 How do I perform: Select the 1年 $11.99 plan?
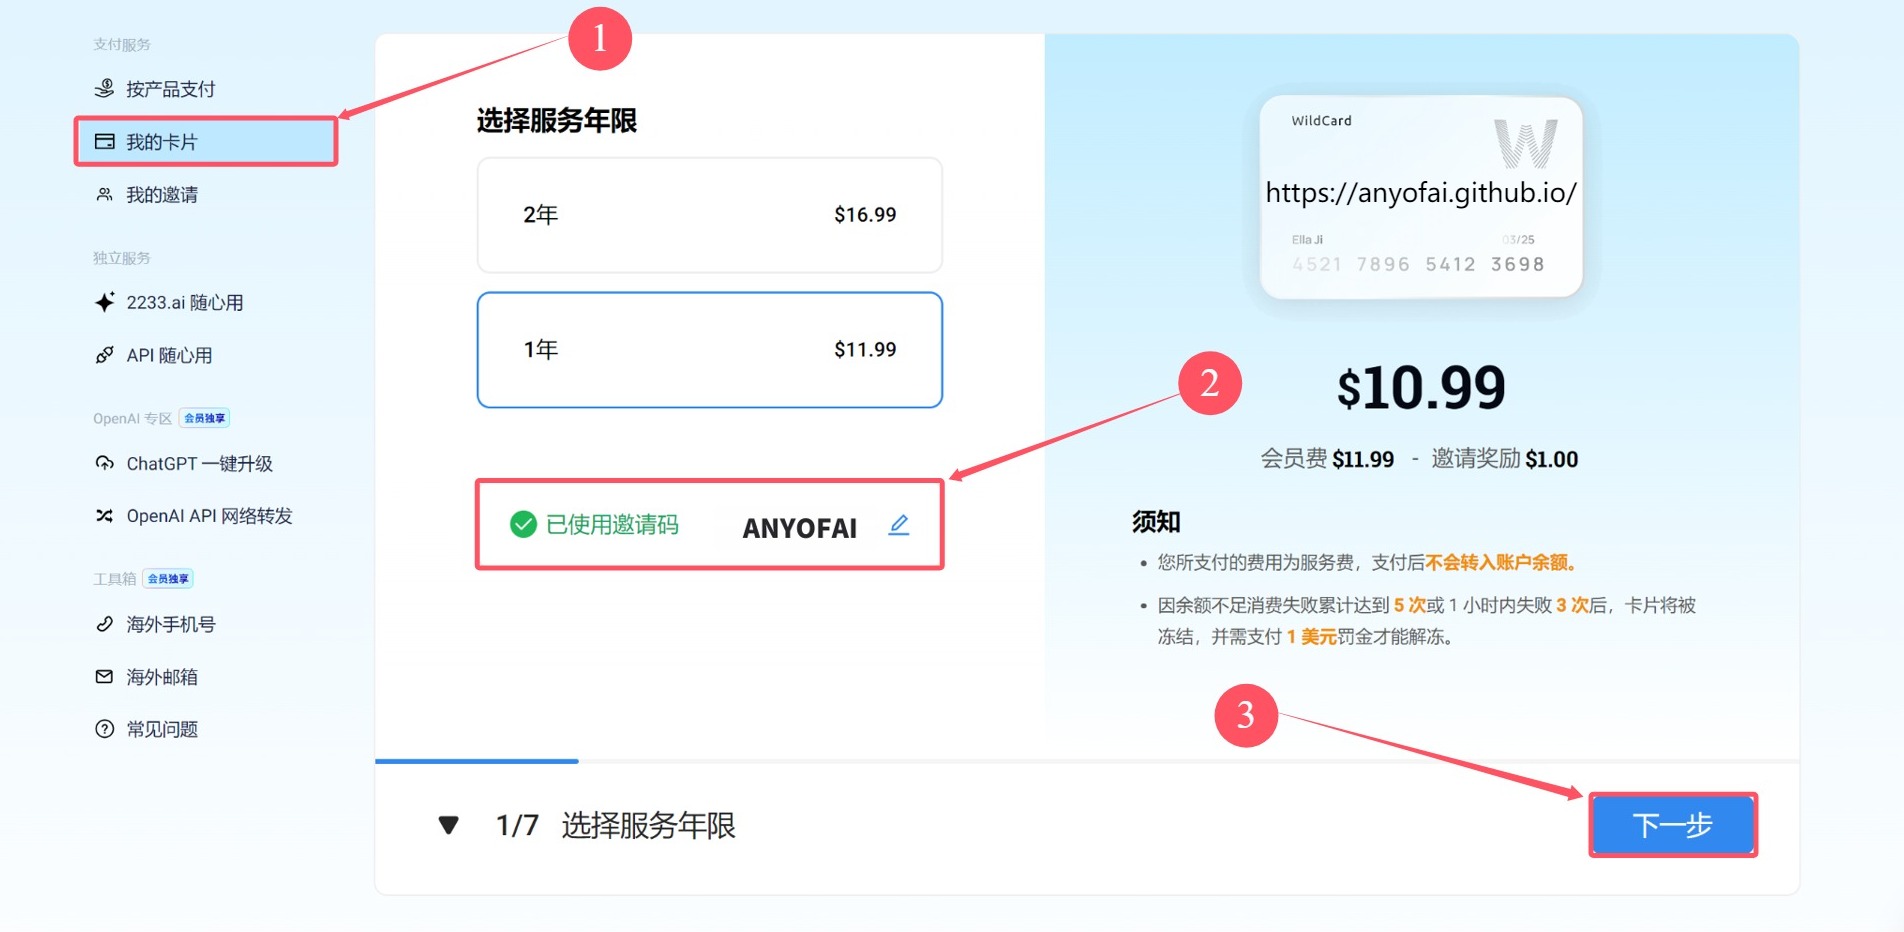click(x=710, y=350)
